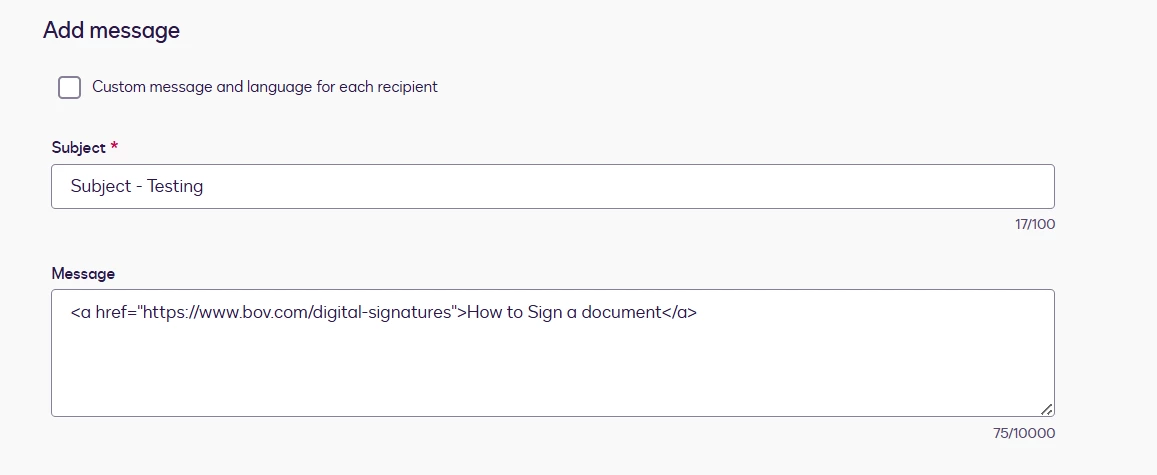Grab the Message box resize handle

(1046, 408)
